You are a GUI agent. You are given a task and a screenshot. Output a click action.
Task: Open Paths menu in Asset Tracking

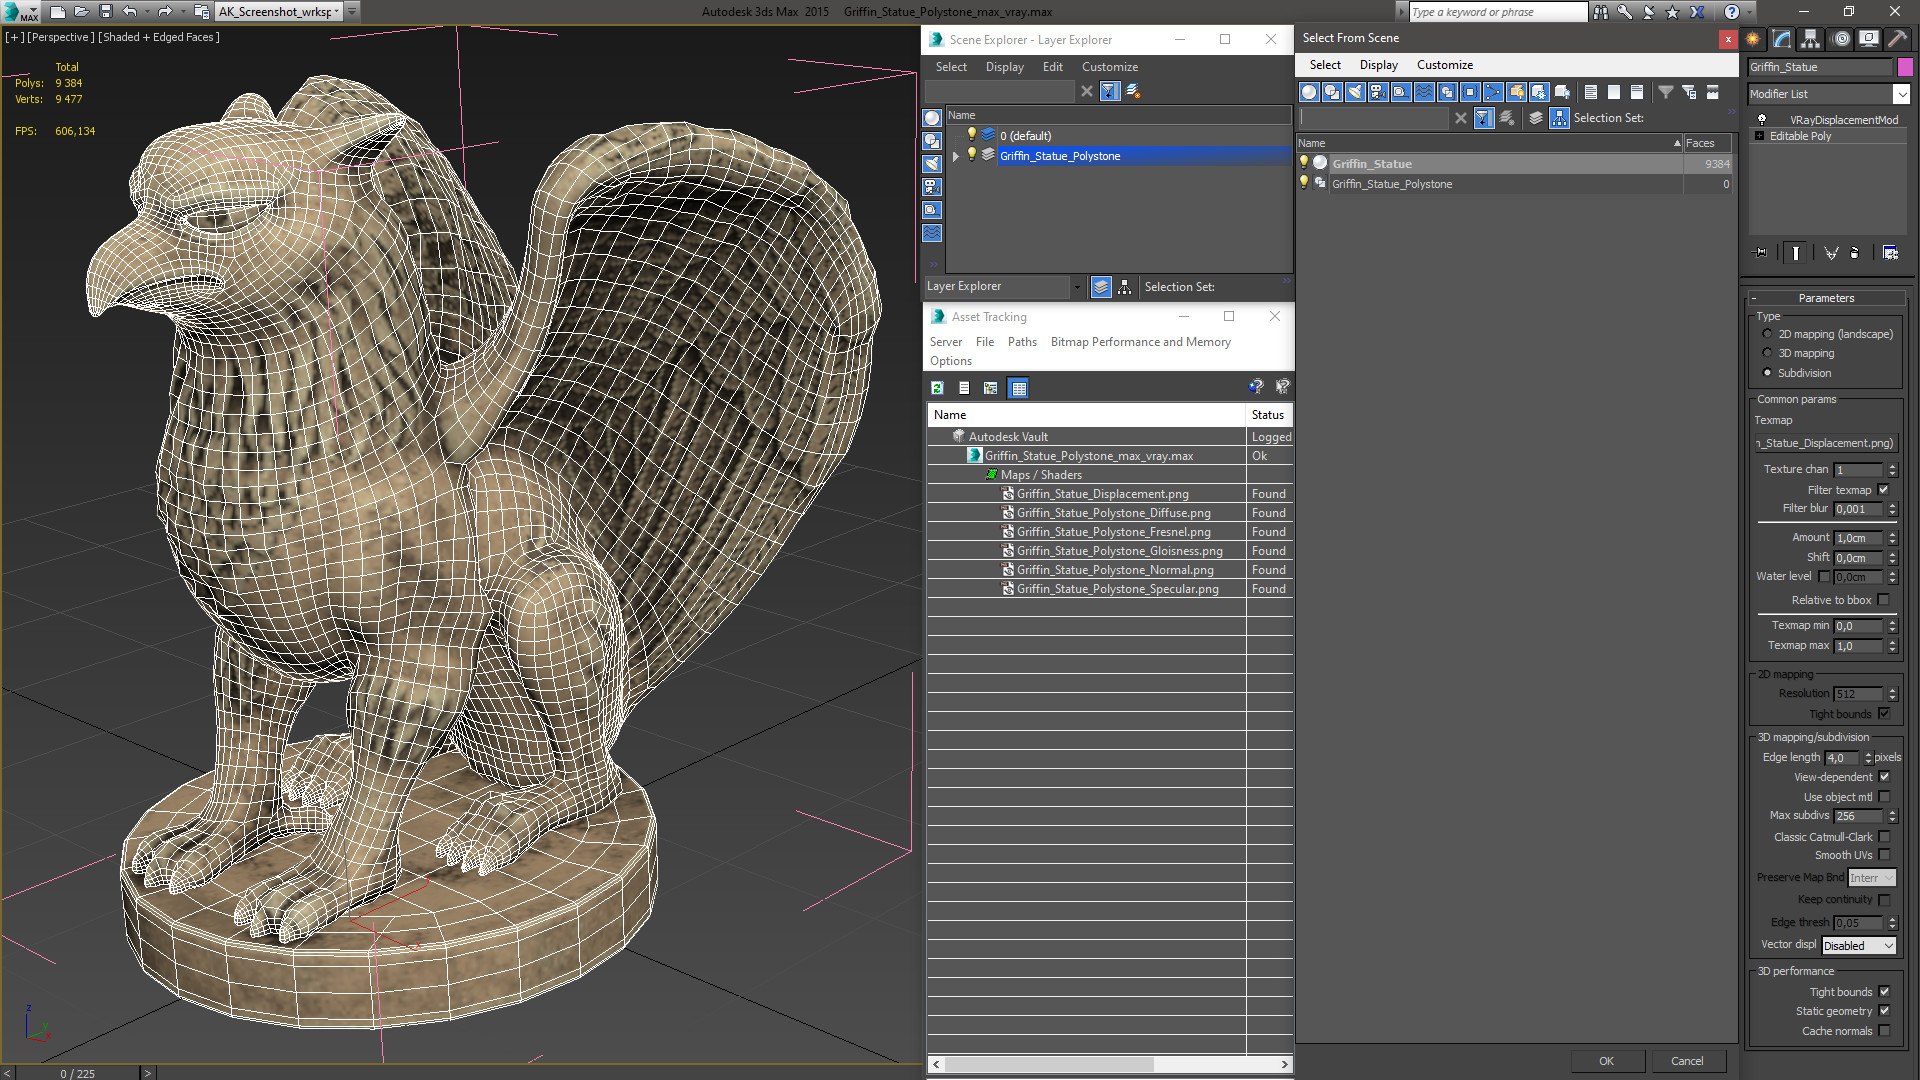1022,342
